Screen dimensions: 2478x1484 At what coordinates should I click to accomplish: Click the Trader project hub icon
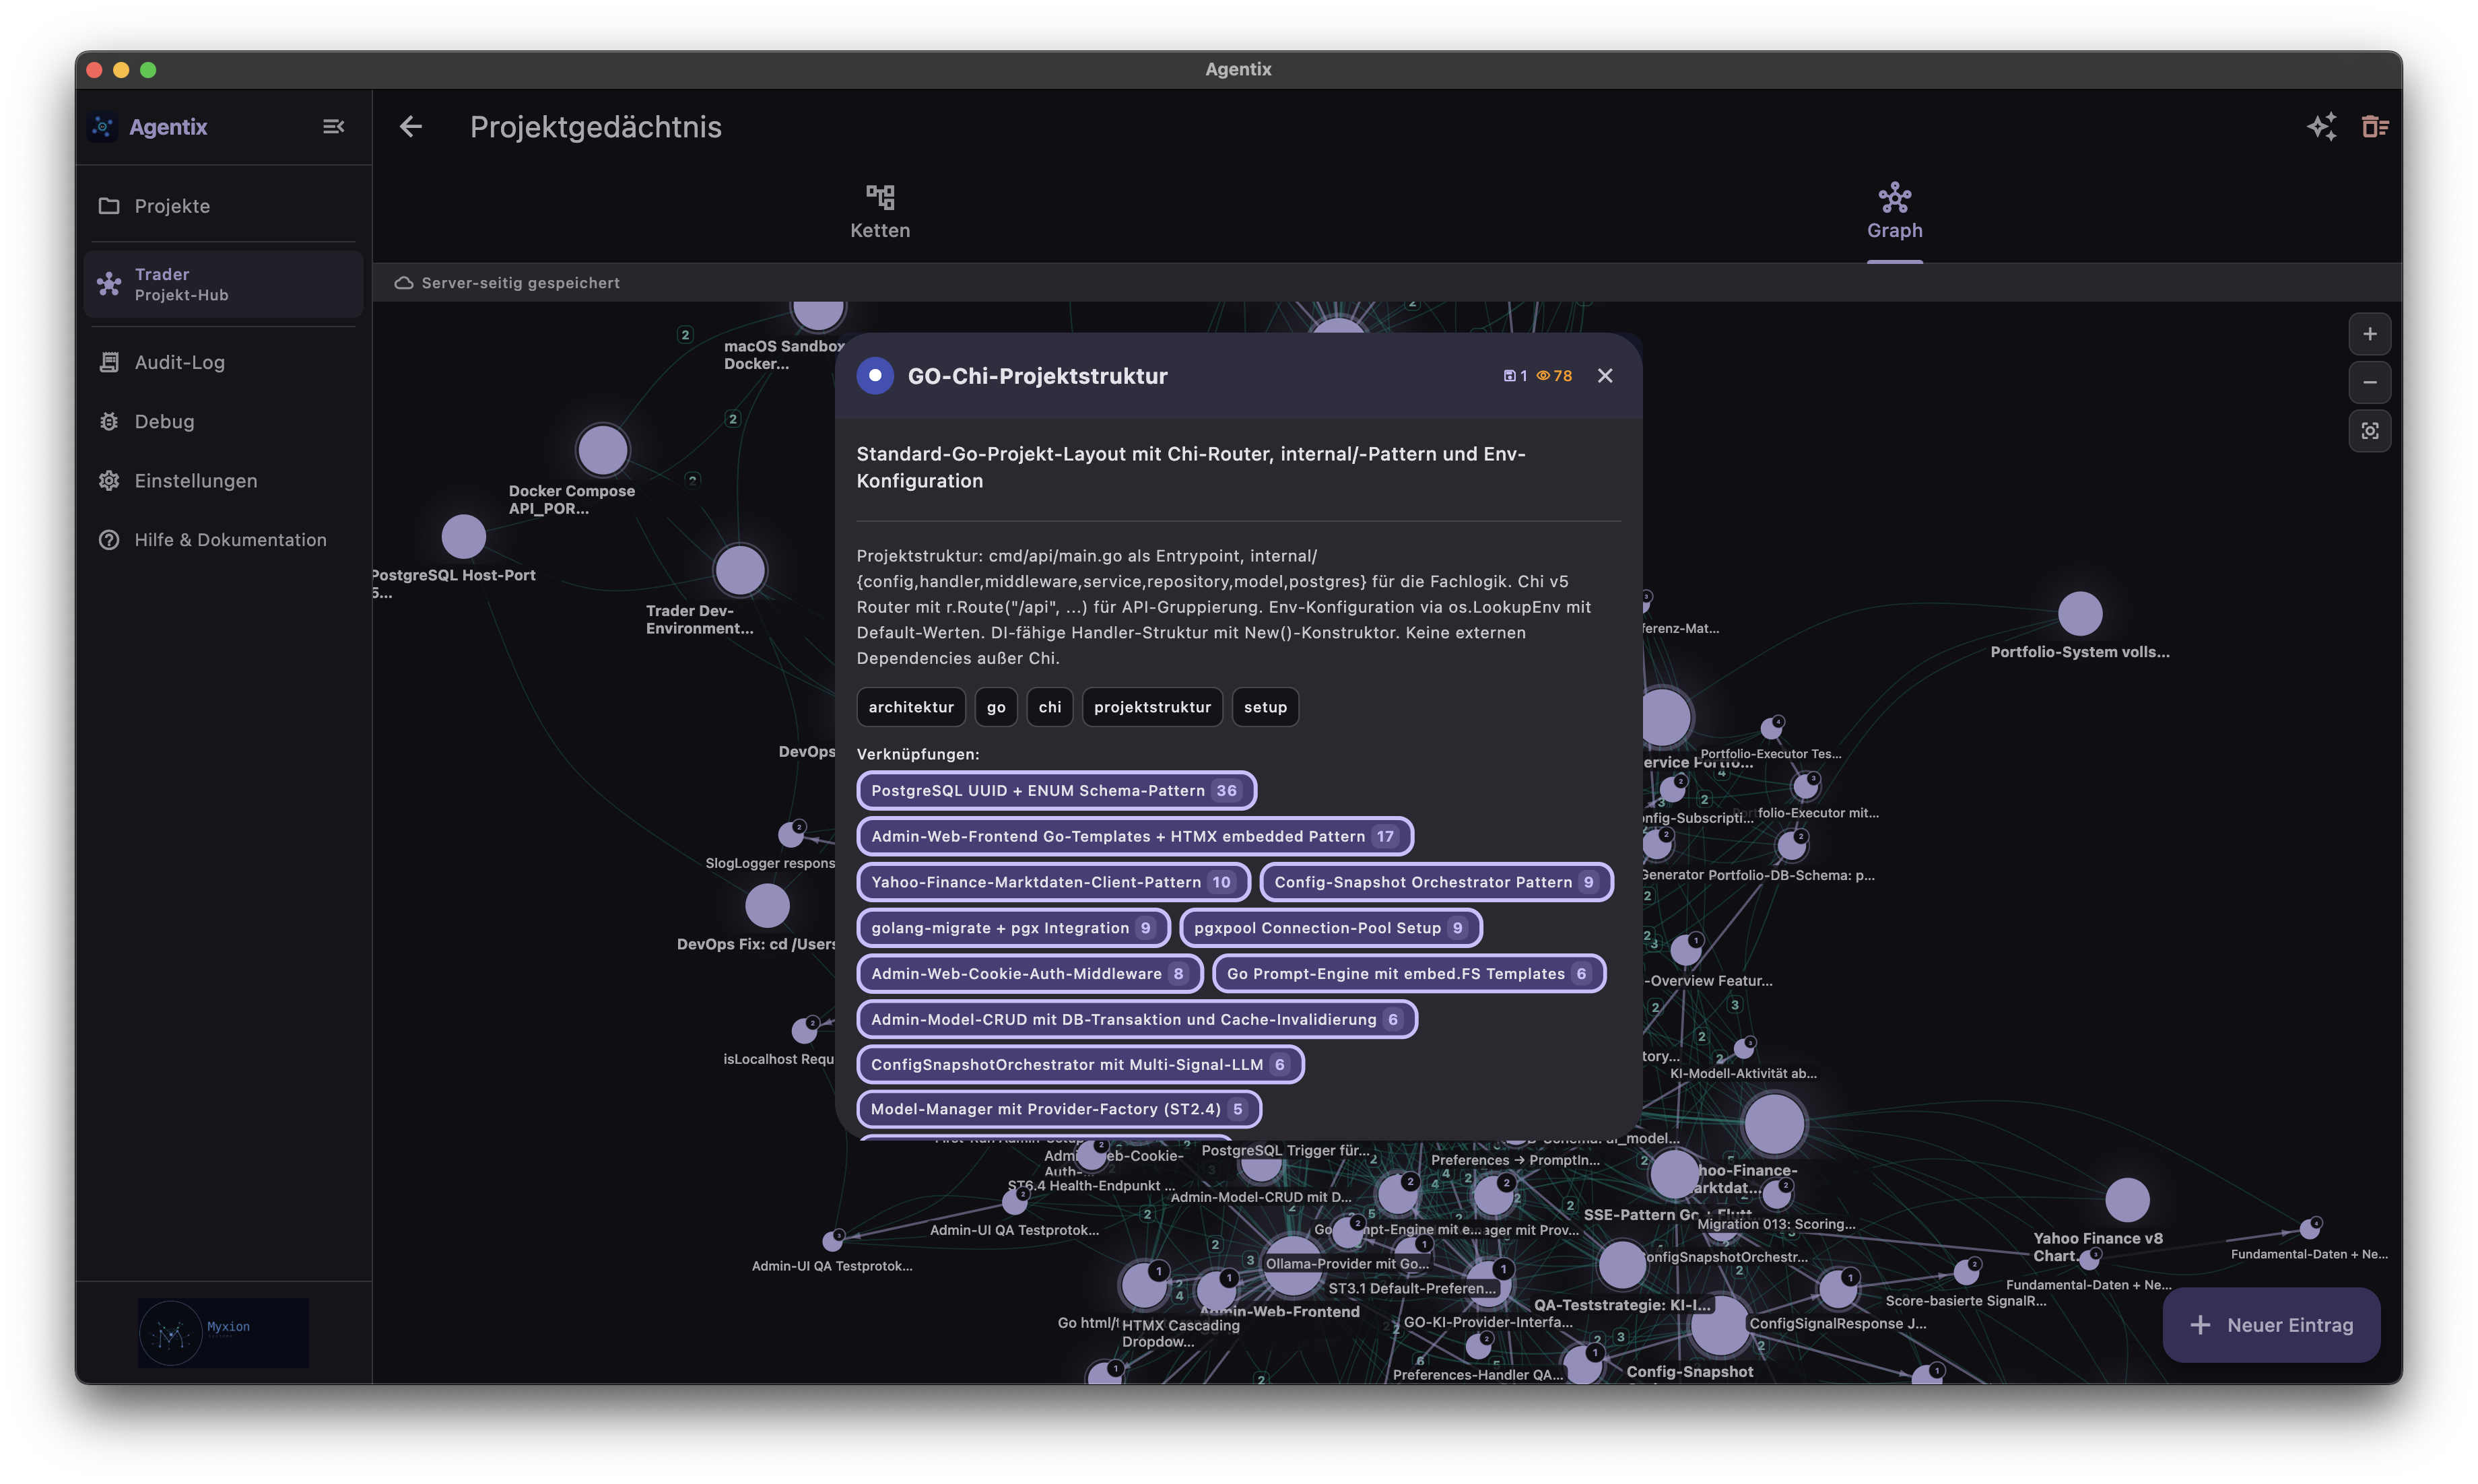click(x=109, y=284)
